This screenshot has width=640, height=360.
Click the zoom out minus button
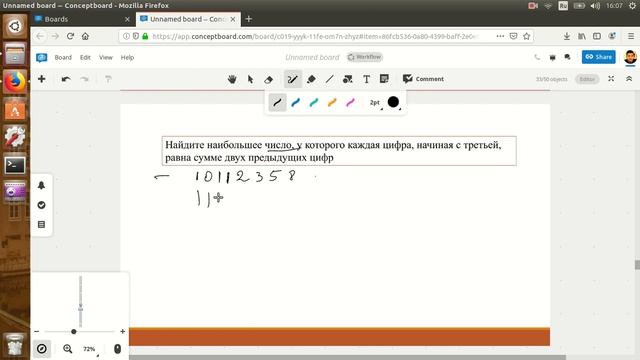click(x=37, y=331)
